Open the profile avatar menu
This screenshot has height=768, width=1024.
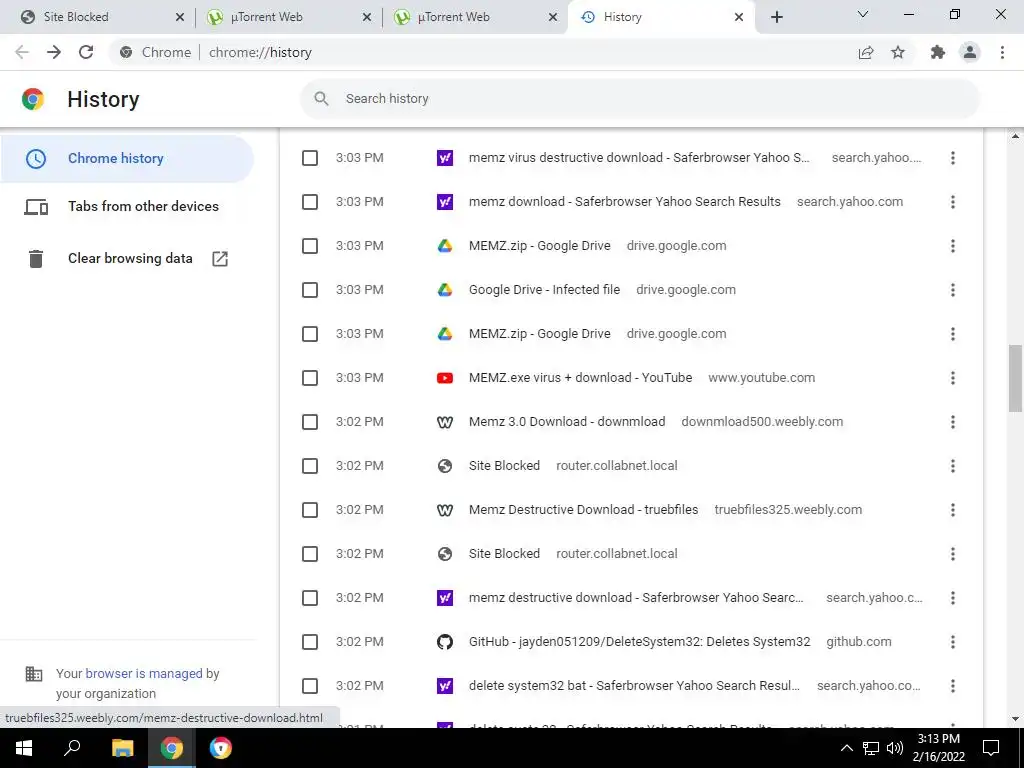(970, 52)
